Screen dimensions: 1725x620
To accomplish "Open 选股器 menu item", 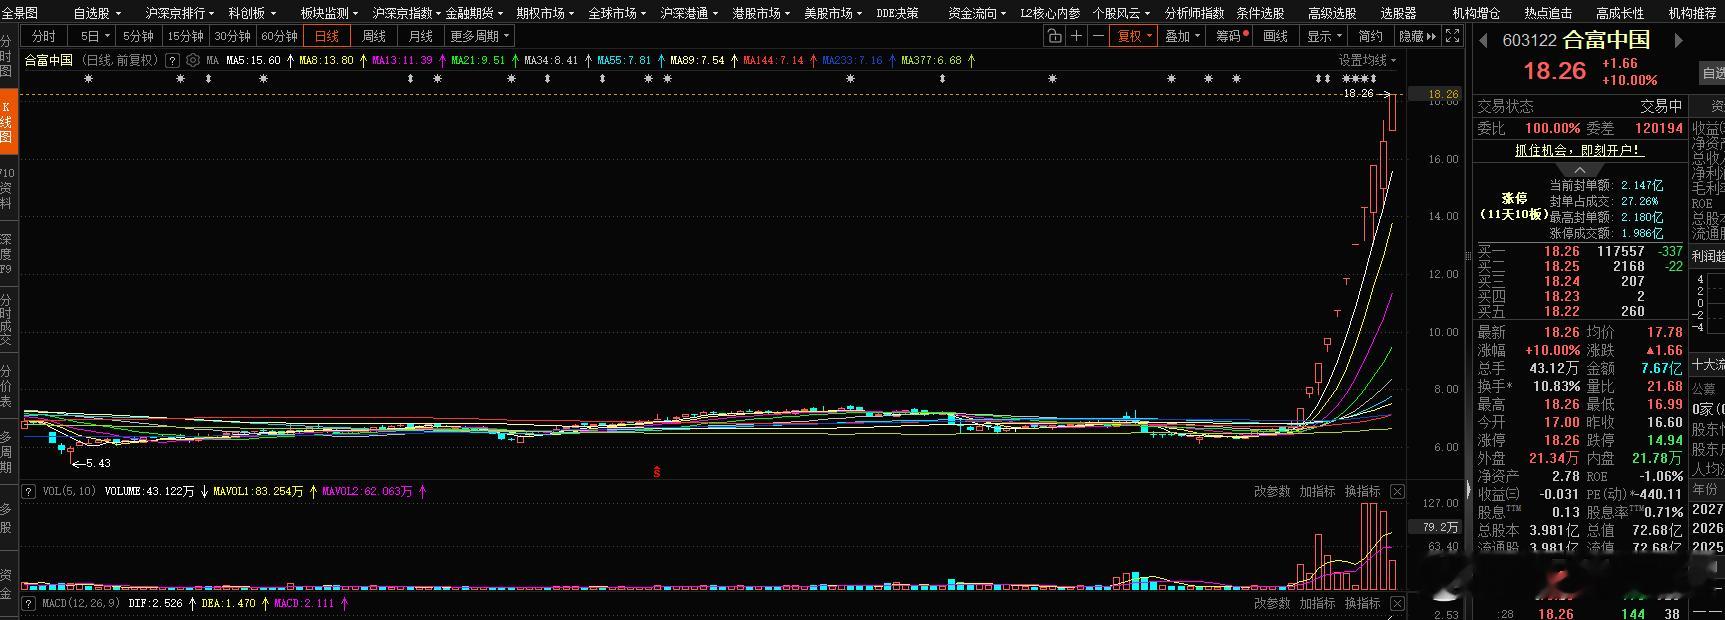I will click(x=1398, y=13).
